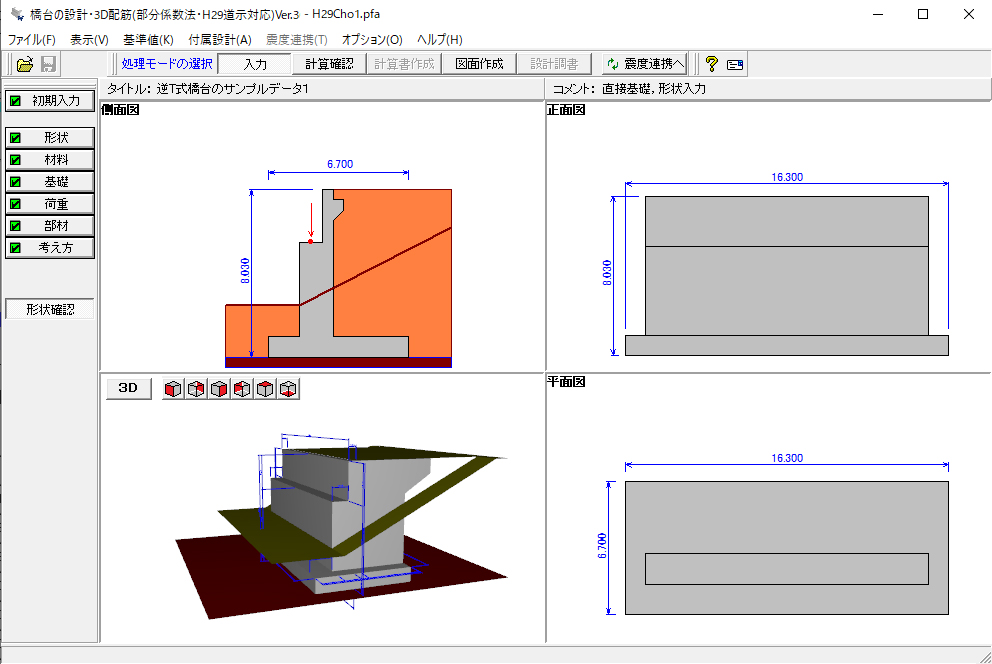
Task: Click the 震度連携へ button
Action: coord(645,64)
